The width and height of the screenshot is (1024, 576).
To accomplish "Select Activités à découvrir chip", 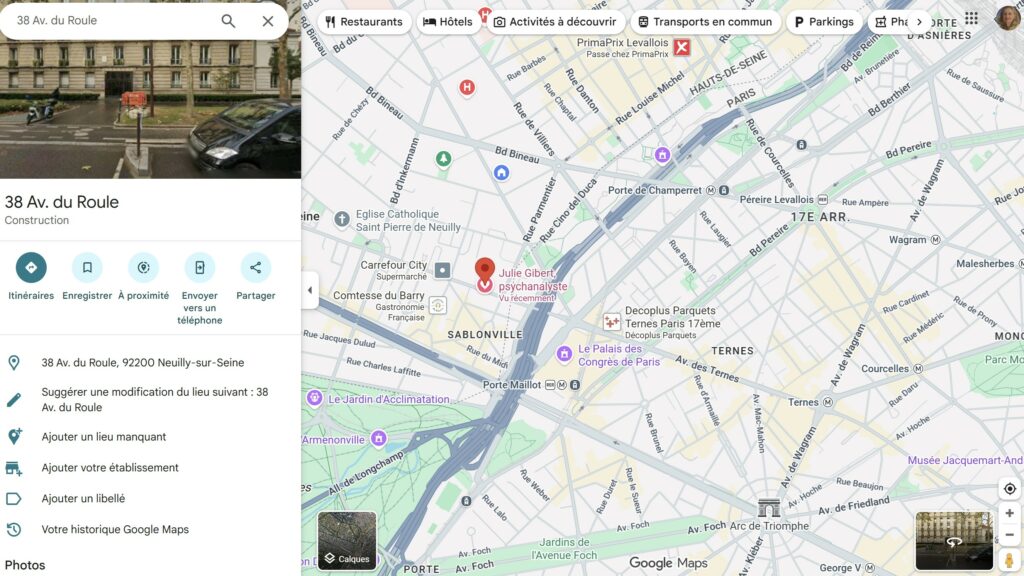I will coord(555,22).
